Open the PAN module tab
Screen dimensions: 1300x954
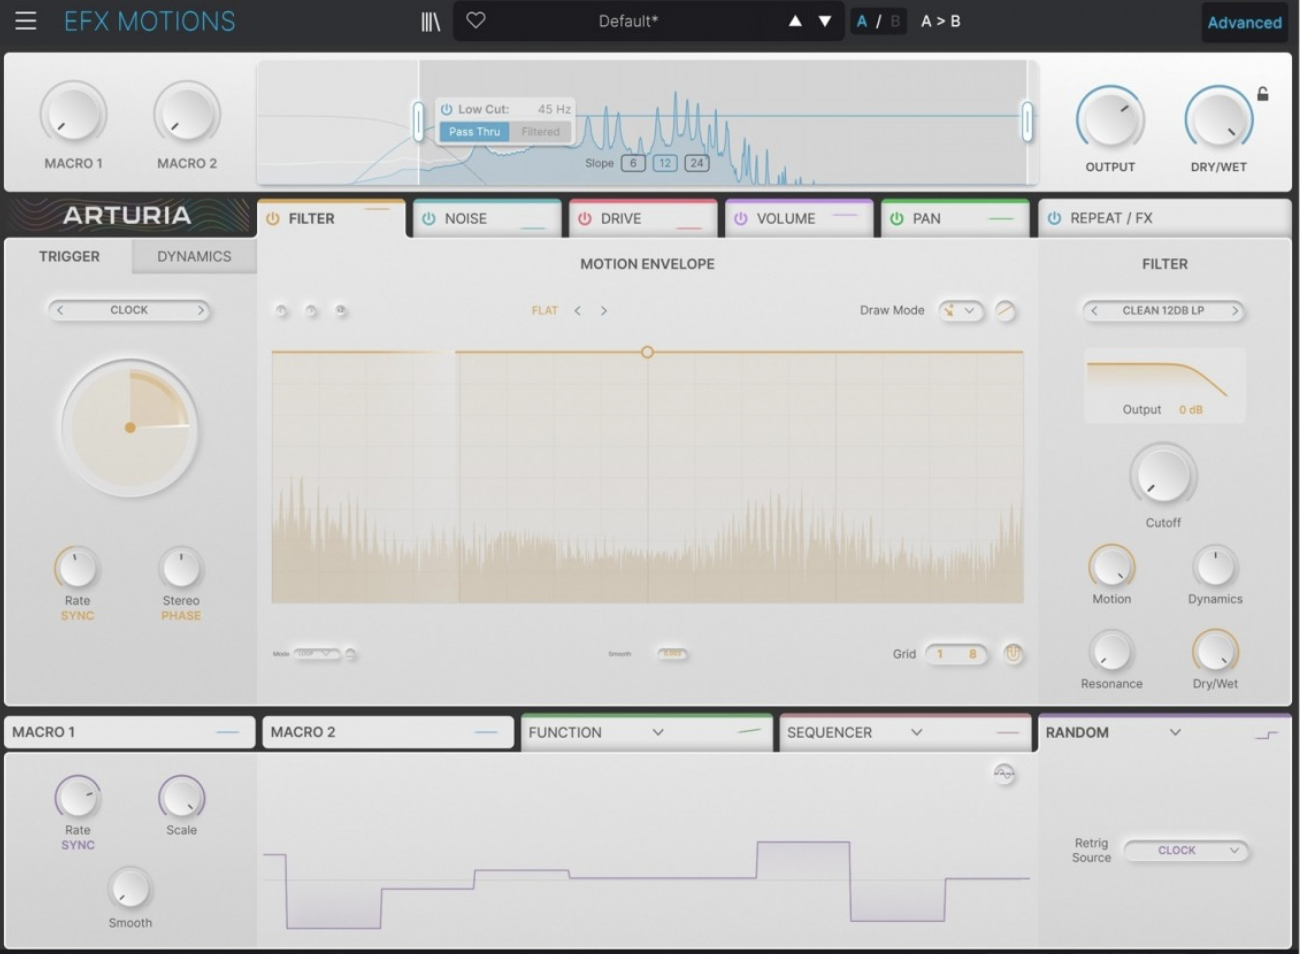(x=953, y=218)
